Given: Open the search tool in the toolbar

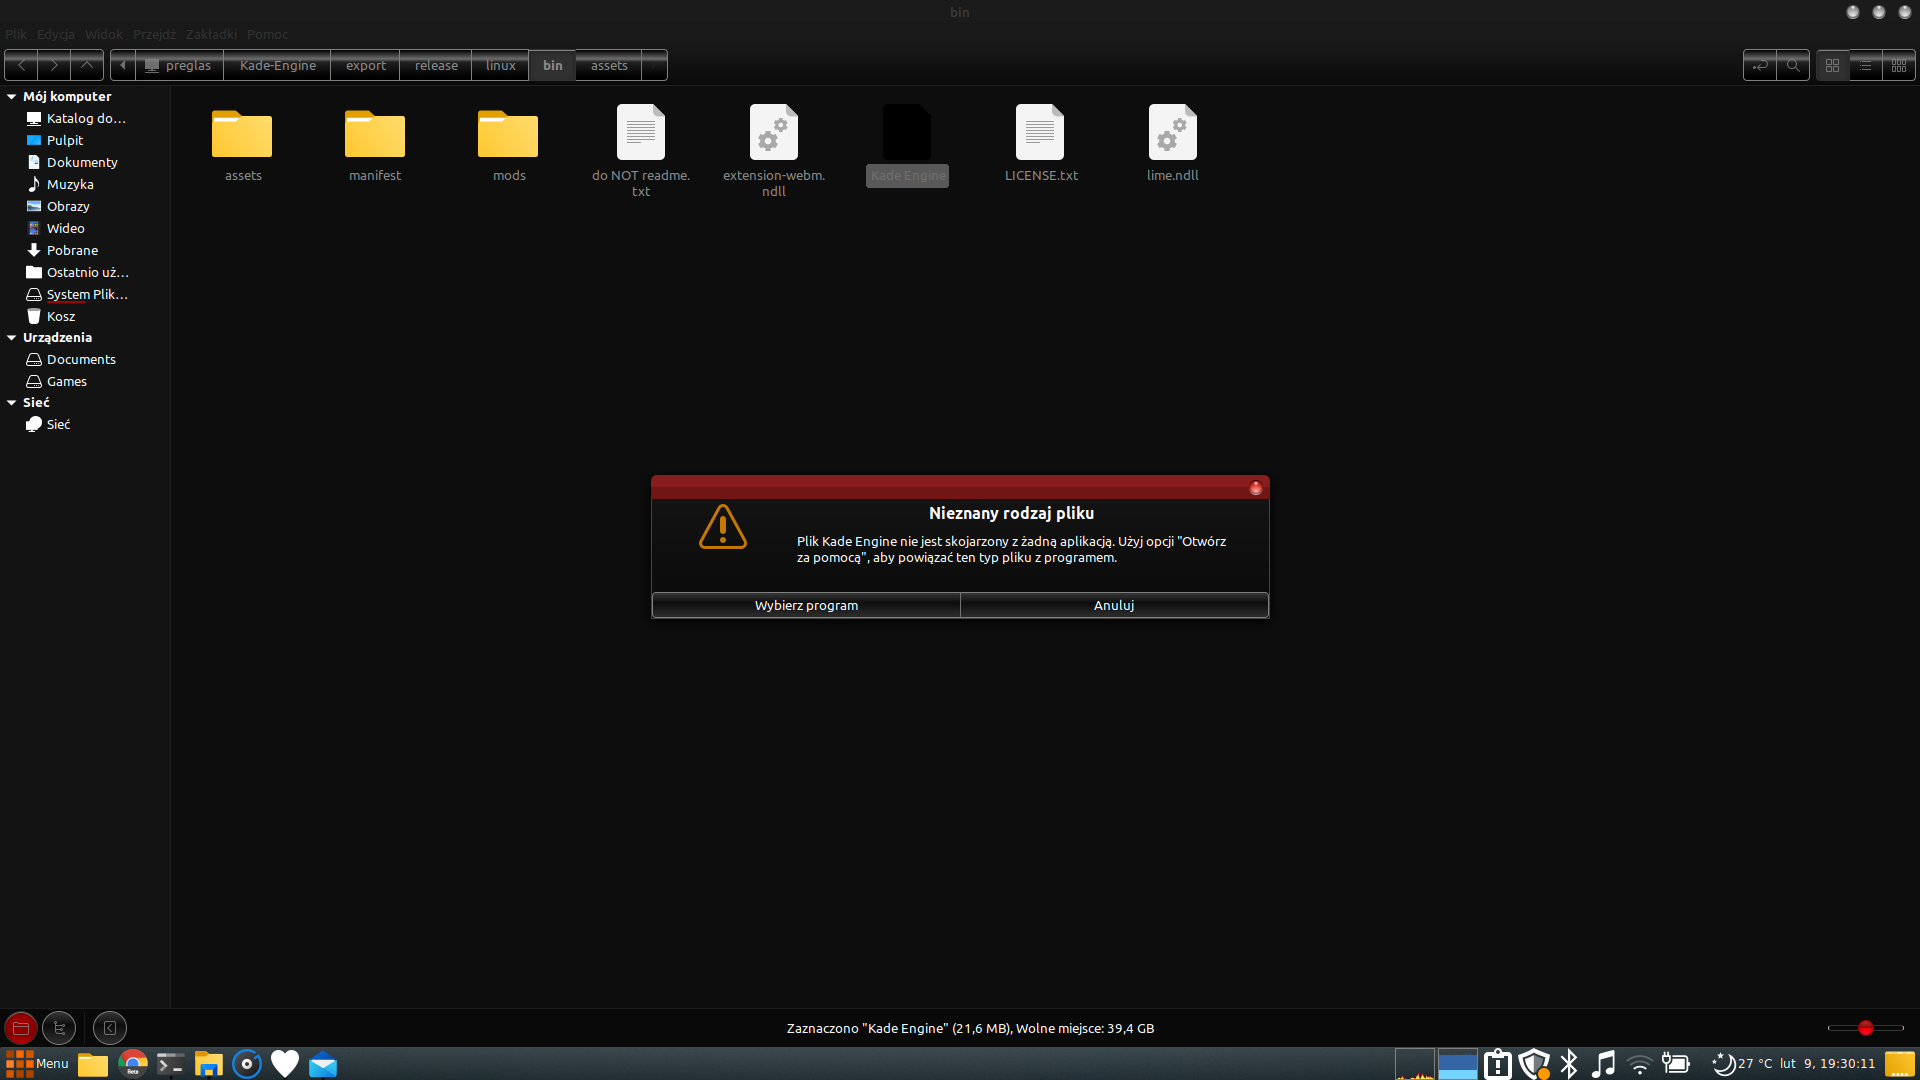Looking at the screenshot, I should (1794, 65).
